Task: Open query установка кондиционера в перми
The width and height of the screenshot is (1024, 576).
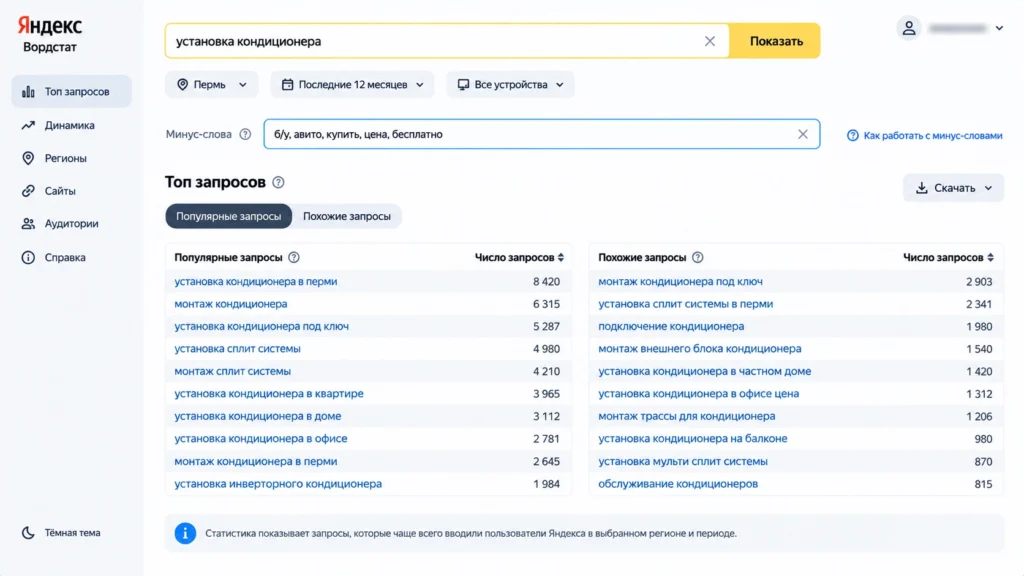Action: click(x=255, y=281)
